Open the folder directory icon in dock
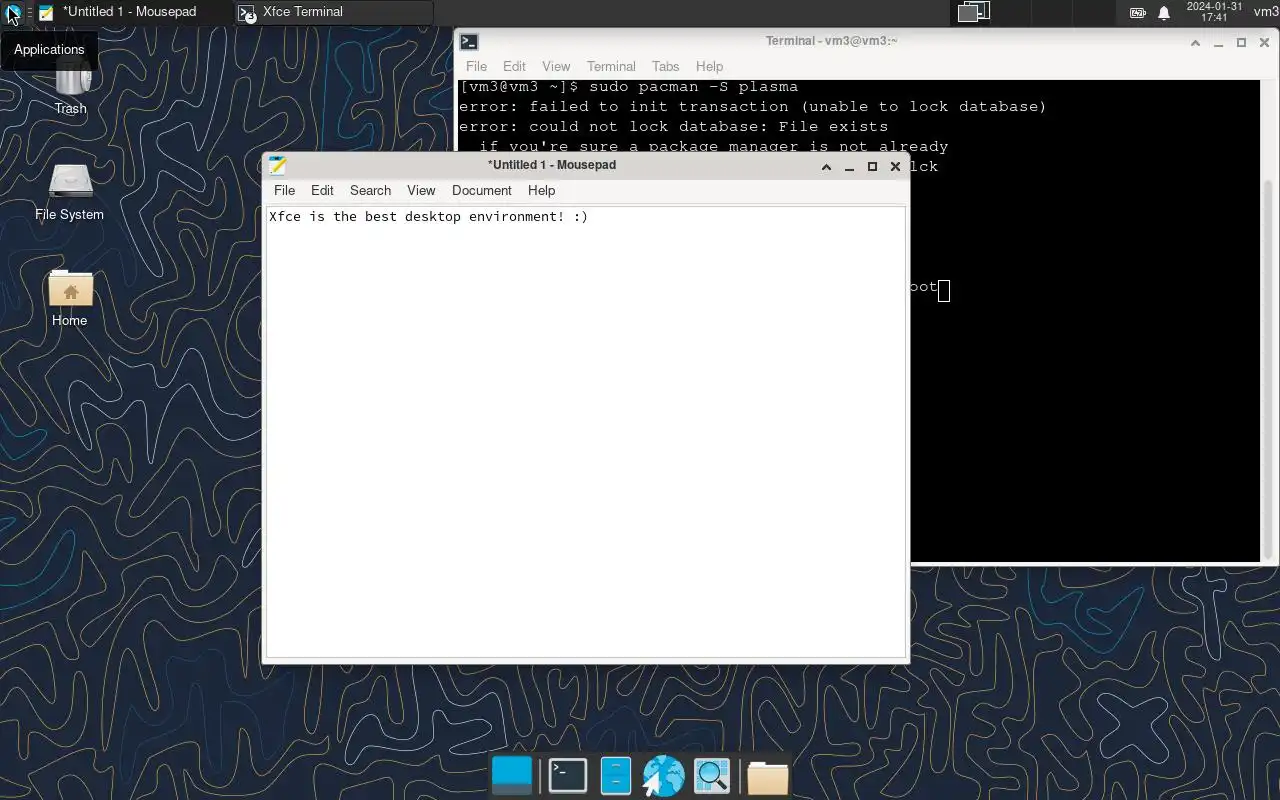This screenshot has height=800, width=1280. [767, 777]
